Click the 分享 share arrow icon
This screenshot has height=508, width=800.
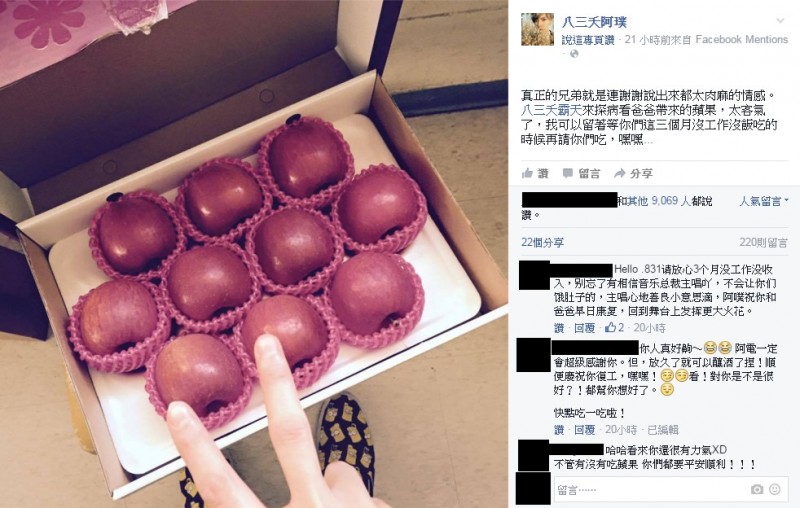tap(619, 173)
